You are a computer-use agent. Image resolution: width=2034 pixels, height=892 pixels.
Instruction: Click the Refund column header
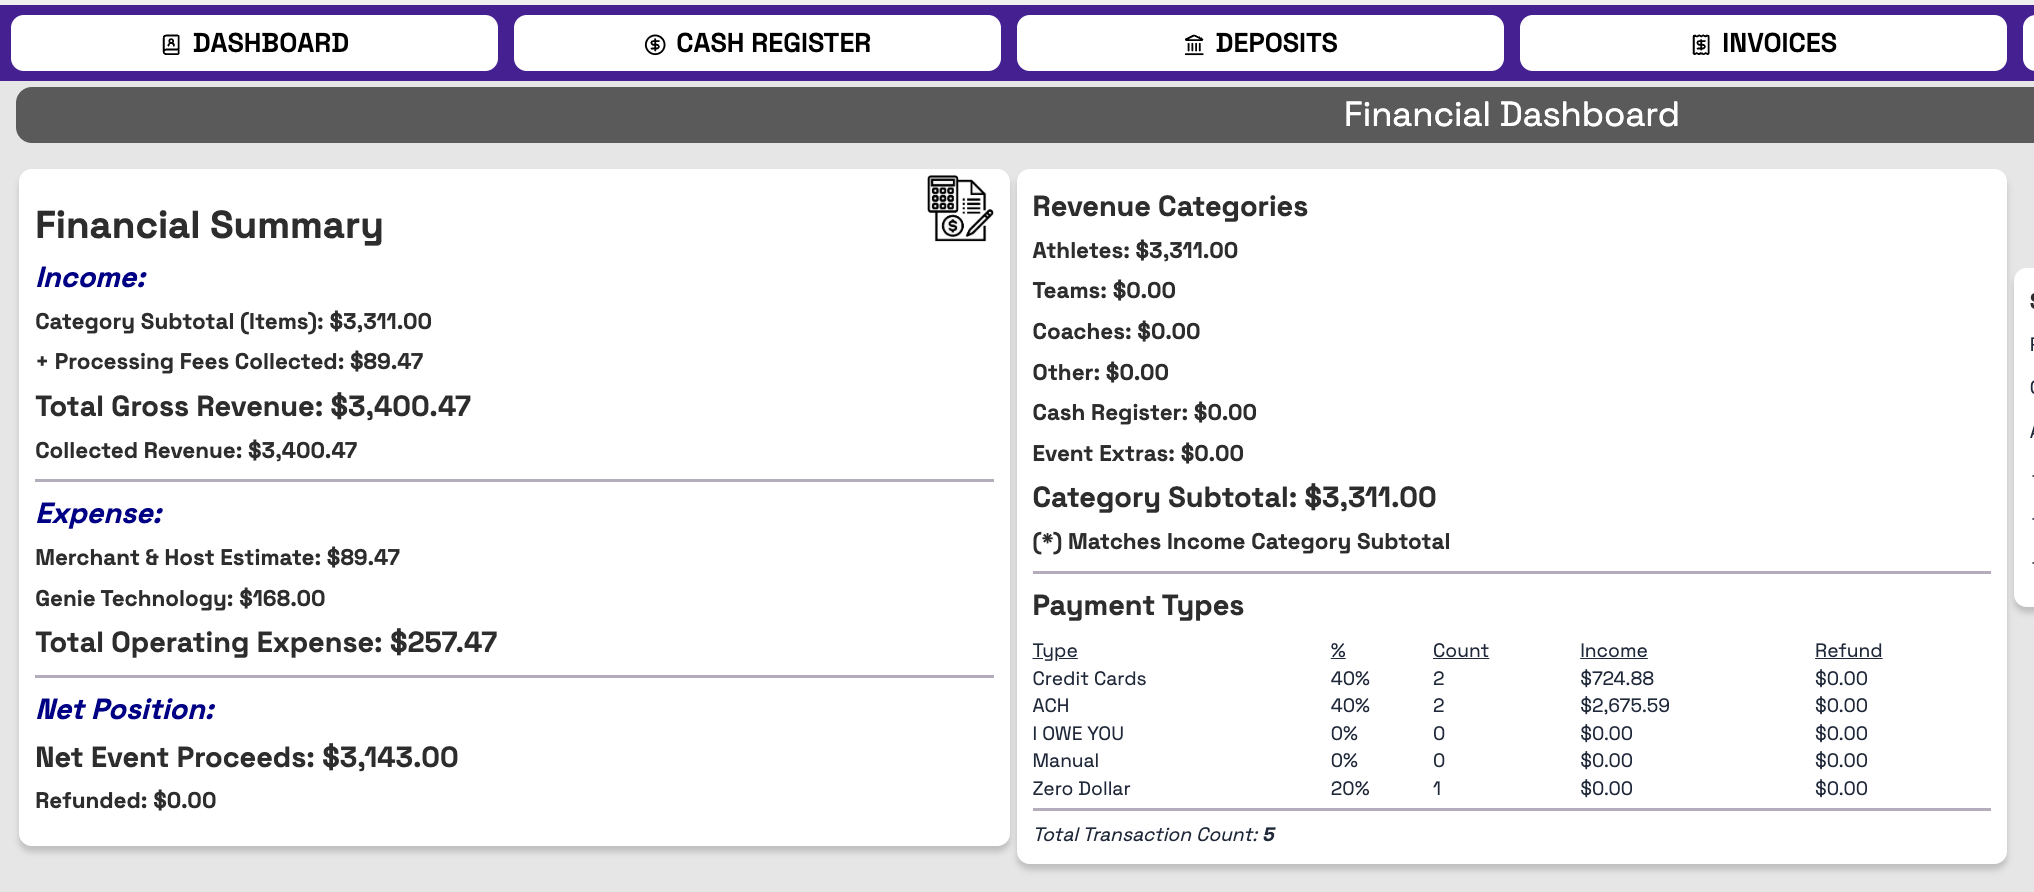point(1848,651)
